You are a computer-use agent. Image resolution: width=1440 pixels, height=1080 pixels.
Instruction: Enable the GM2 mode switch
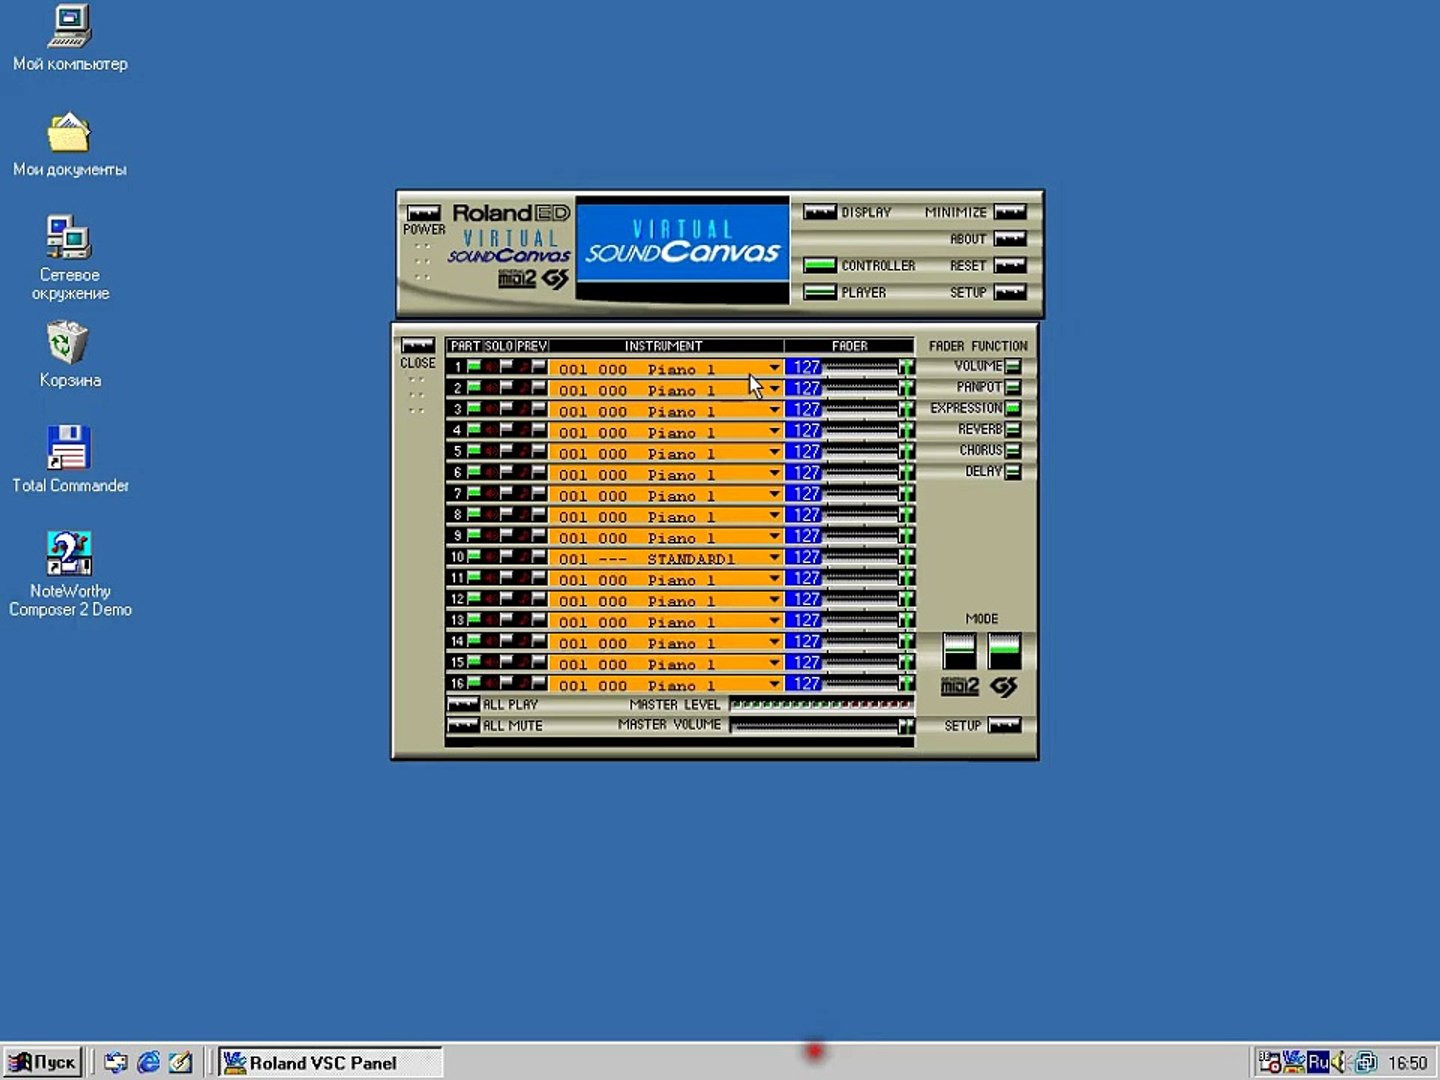959,651
